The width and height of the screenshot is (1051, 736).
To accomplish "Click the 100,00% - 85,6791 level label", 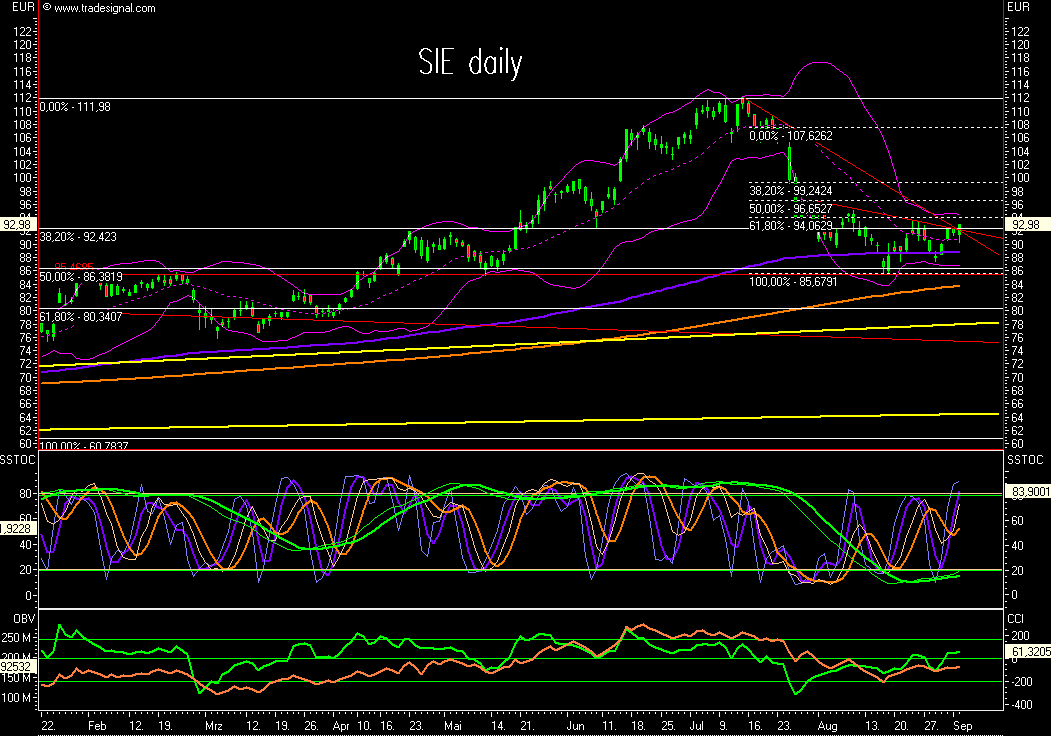I will tap(794, 282).
